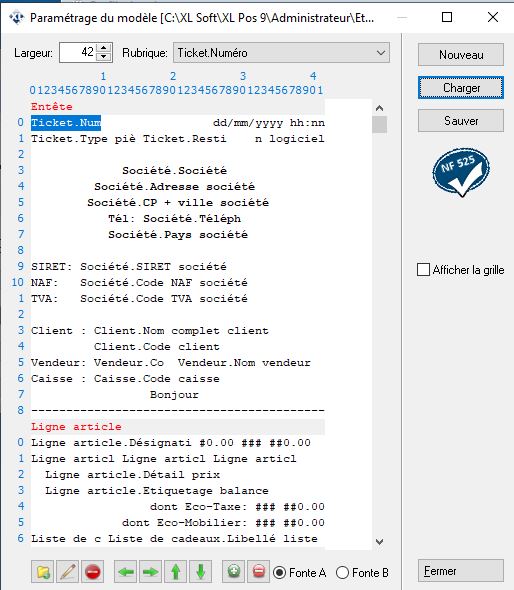Screen dimensions: 514x590
Task: Enable the Afficher la grille checkbox
Action: [x=423, y=270]
